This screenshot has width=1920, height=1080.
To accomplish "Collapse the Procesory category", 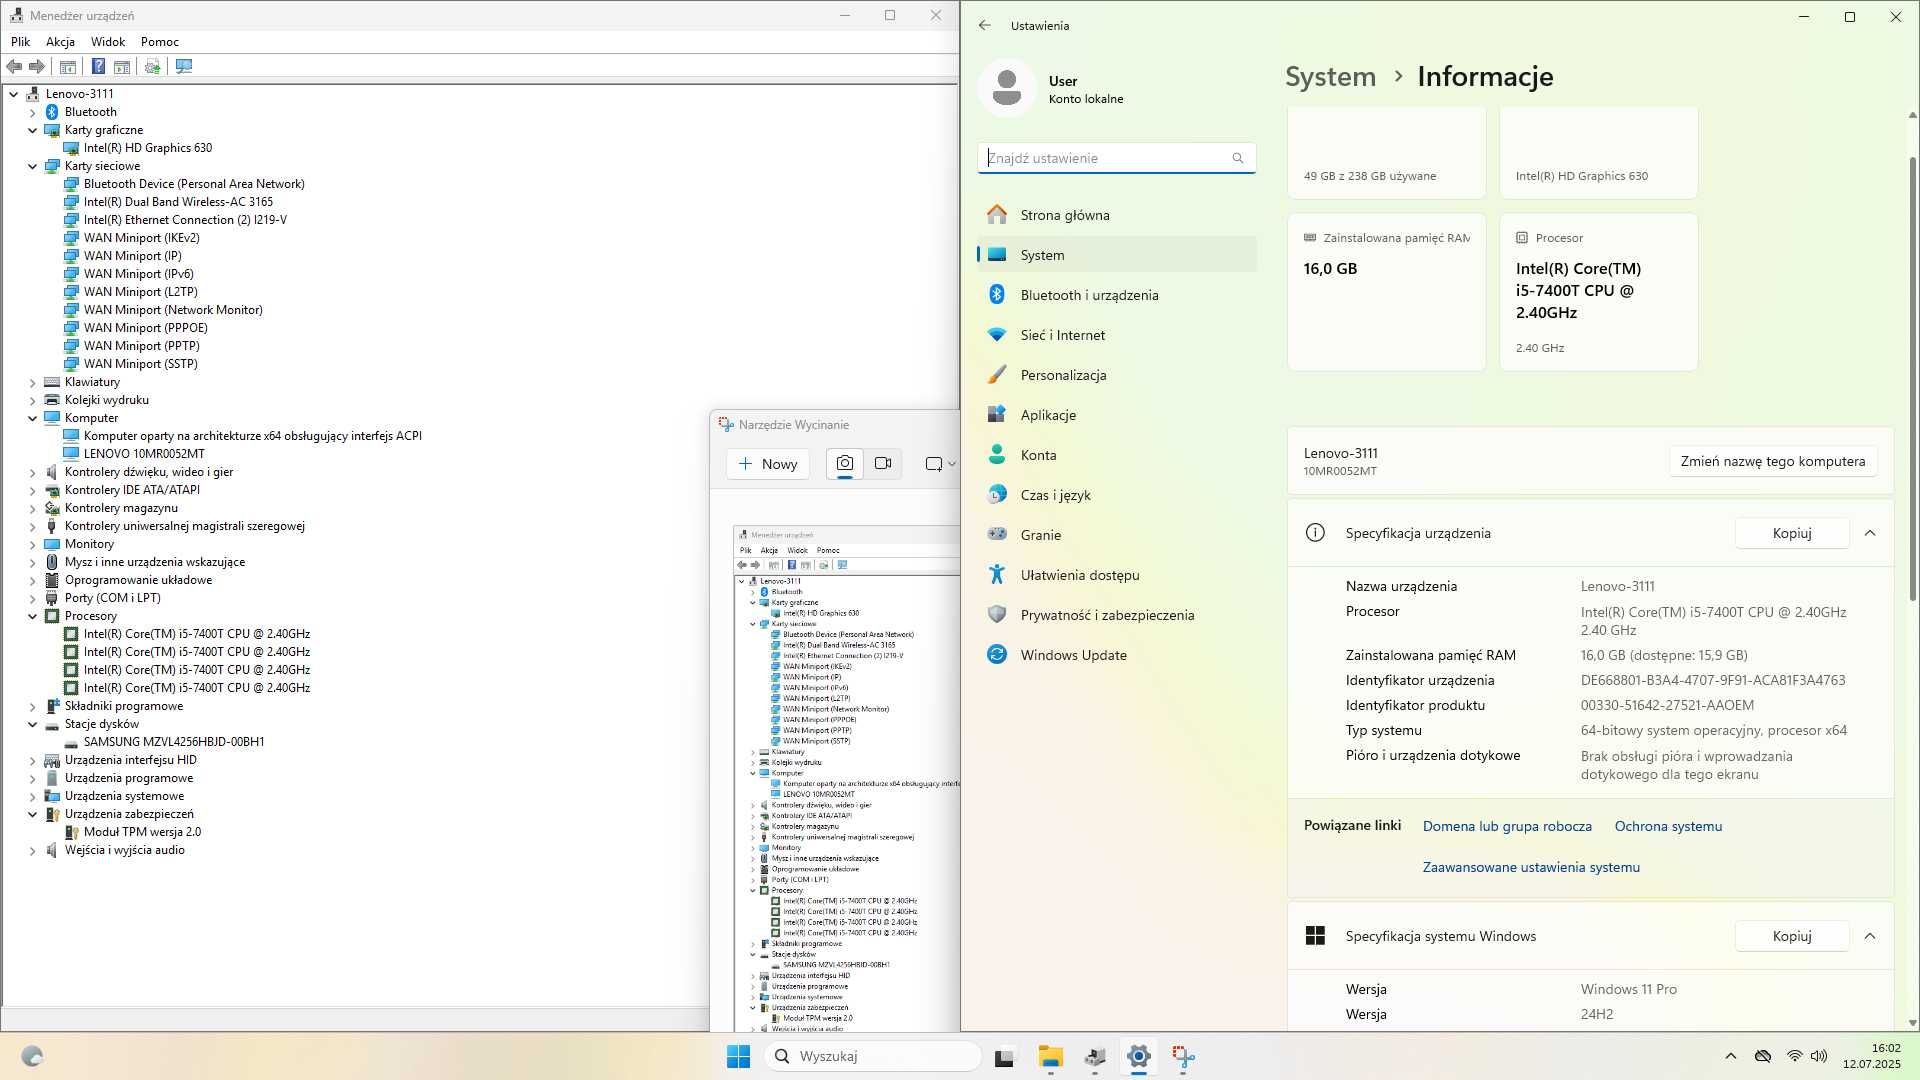I will 32,616.
